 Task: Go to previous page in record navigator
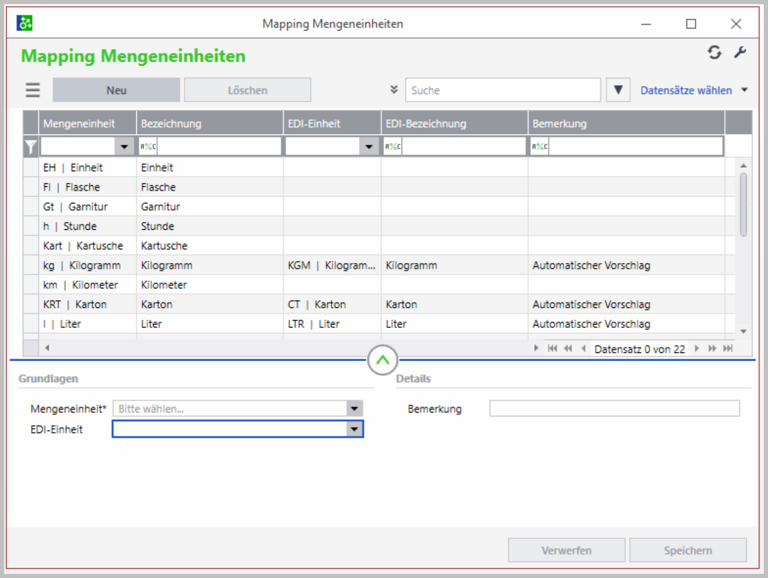(x=568, y=348)
